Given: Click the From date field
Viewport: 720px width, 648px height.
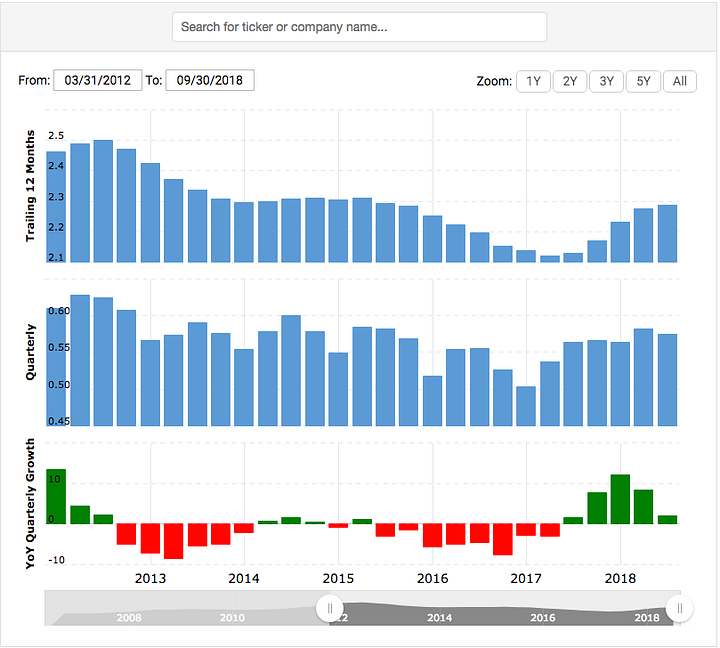Looking at the screenshot, I should point(98,80).
